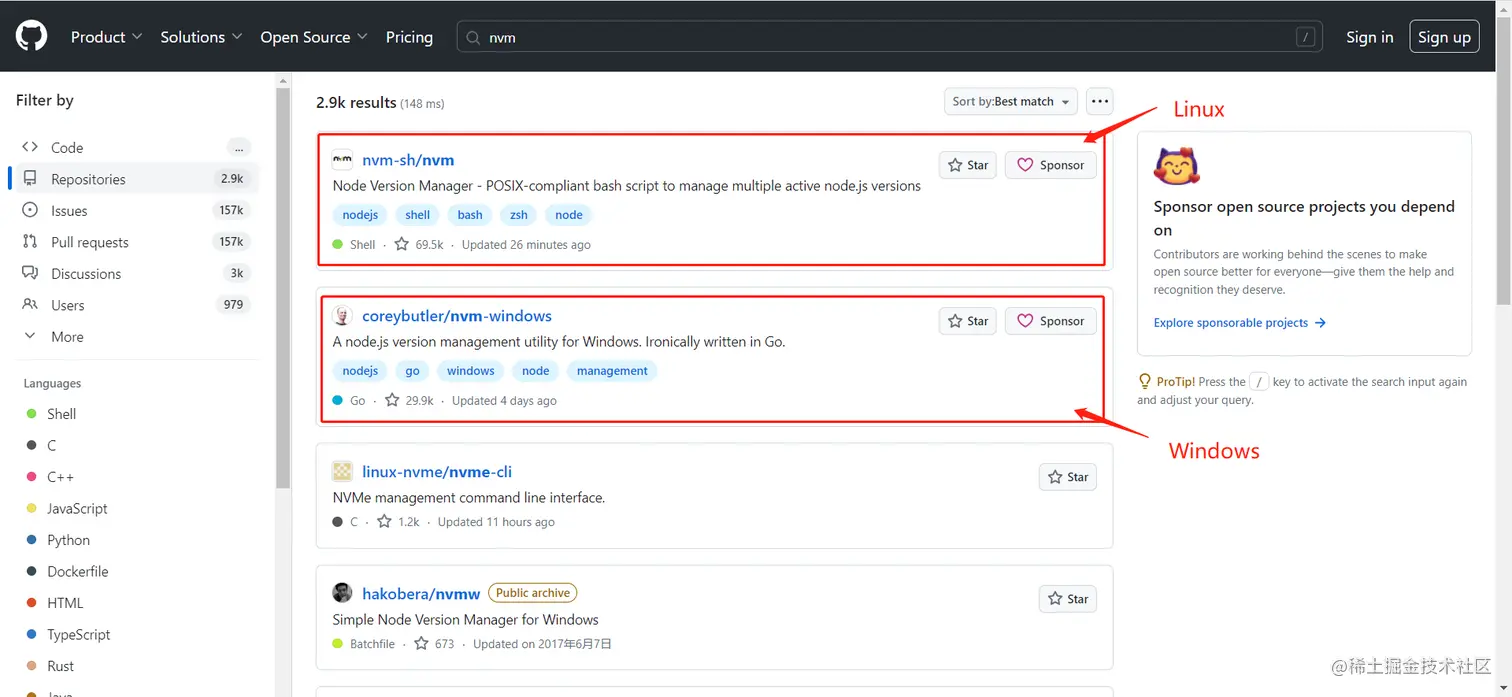Open the Code filter in sidebar
Screen dimensions: 1512x697
[x=134, y=147]
